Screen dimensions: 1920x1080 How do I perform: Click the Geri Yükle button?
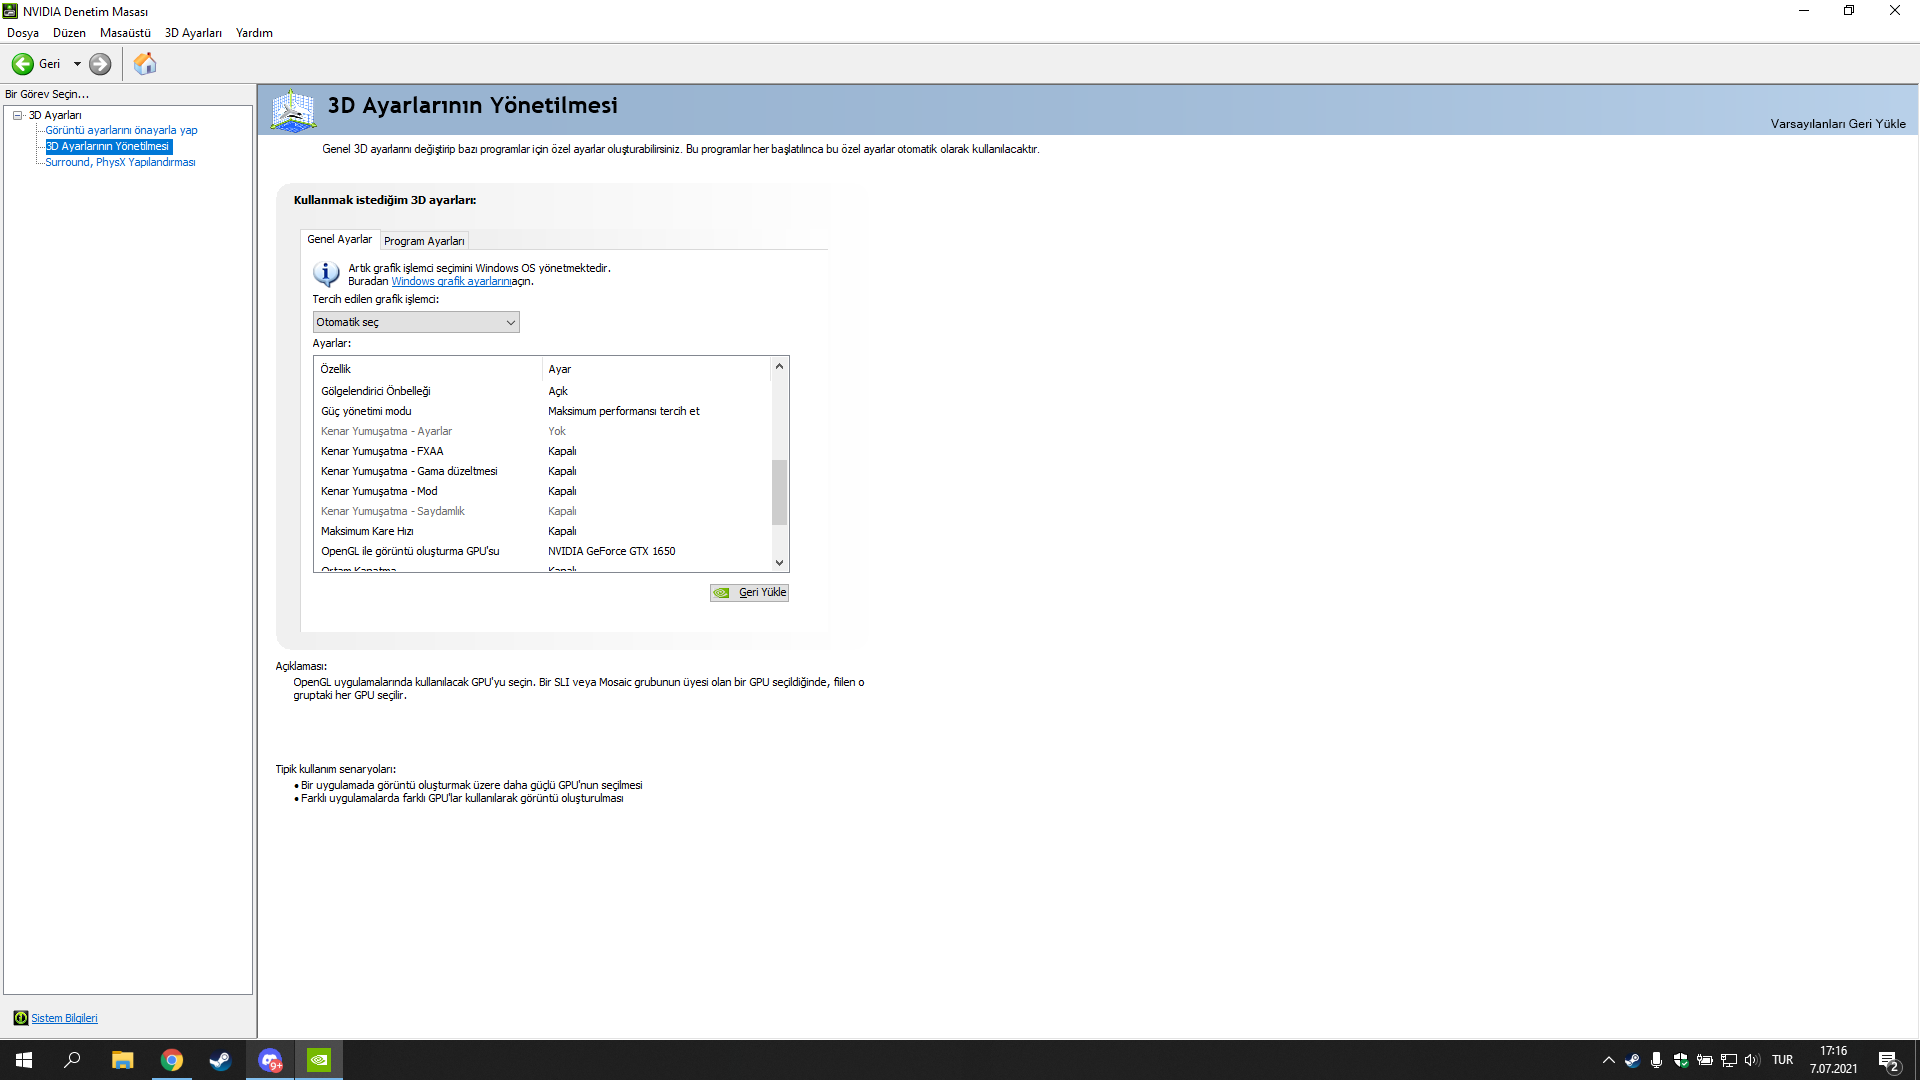(x=750, y=593)
